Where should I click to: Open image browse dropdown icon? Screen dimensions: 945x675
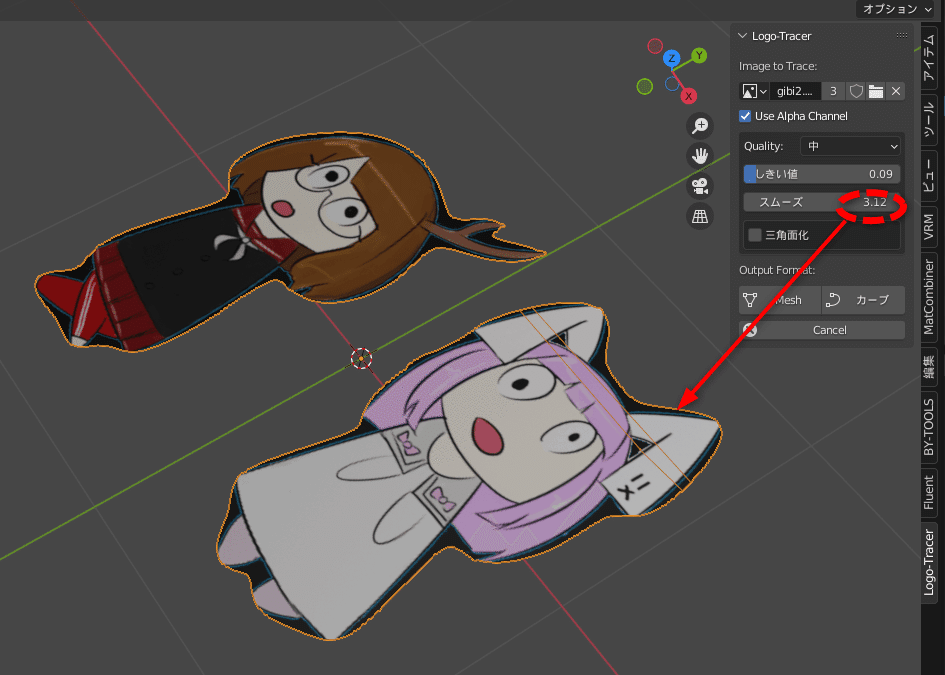(754, 91)
